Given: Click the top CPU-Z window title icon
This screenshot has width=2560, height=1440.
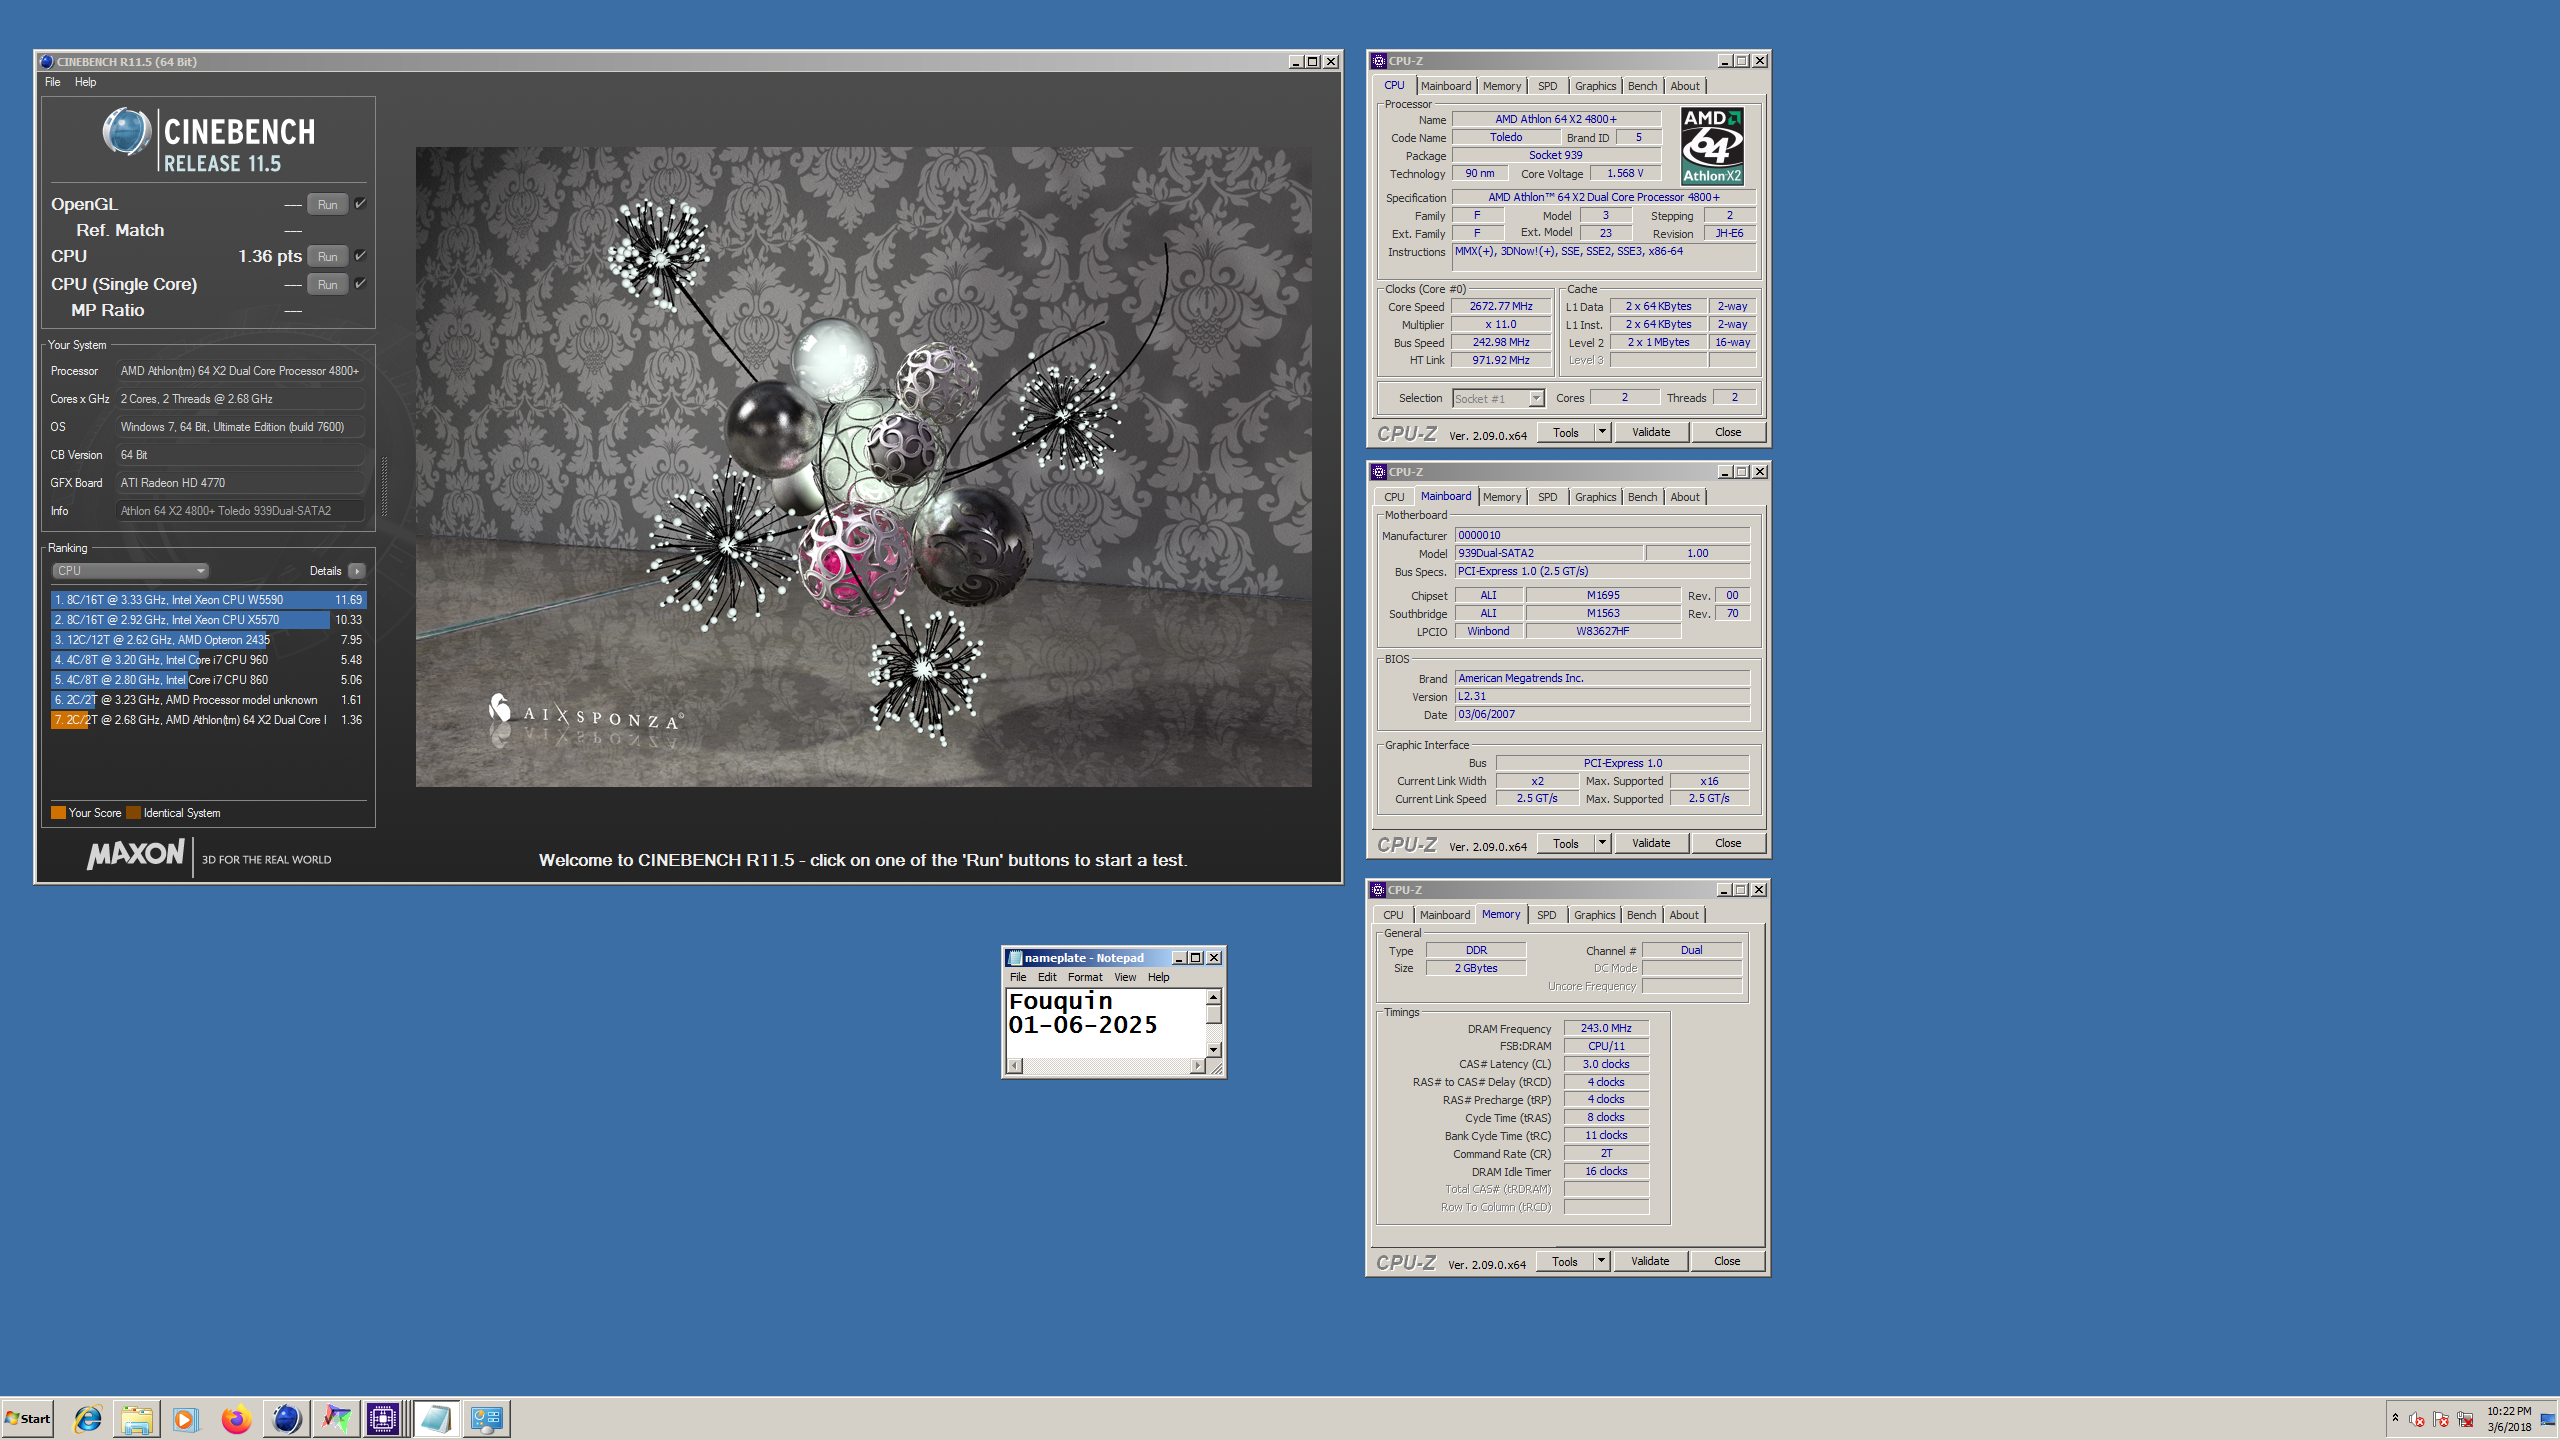Looking at the screenshot, I should point(1379,61).
